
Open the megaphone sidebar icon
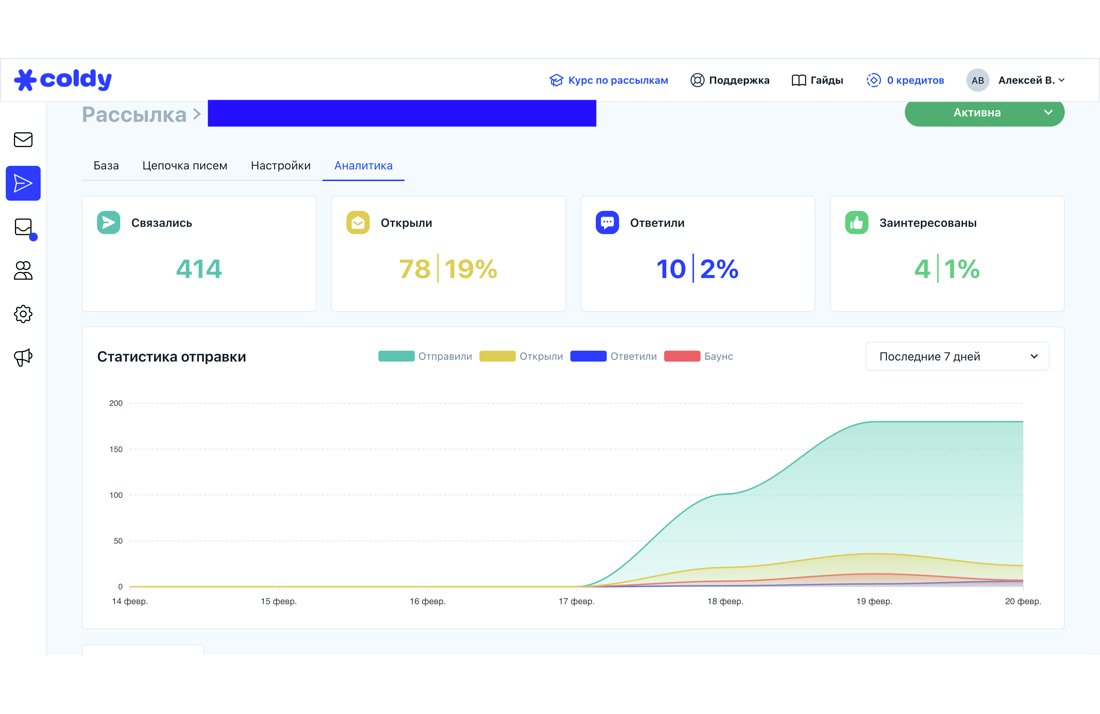coord(23,358)
